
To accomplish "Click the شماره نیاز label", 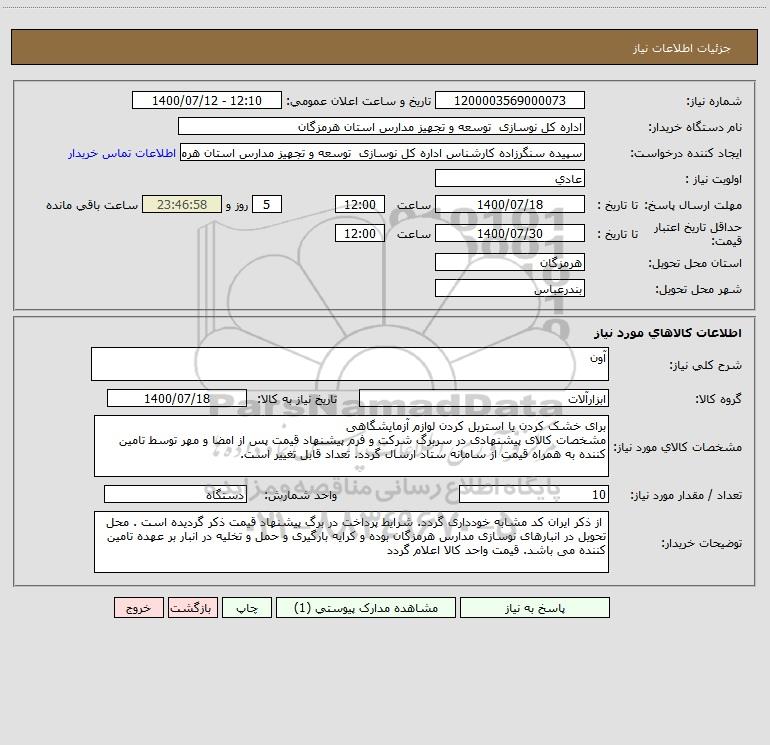I will pyautogui.click(x=714, y=101).
